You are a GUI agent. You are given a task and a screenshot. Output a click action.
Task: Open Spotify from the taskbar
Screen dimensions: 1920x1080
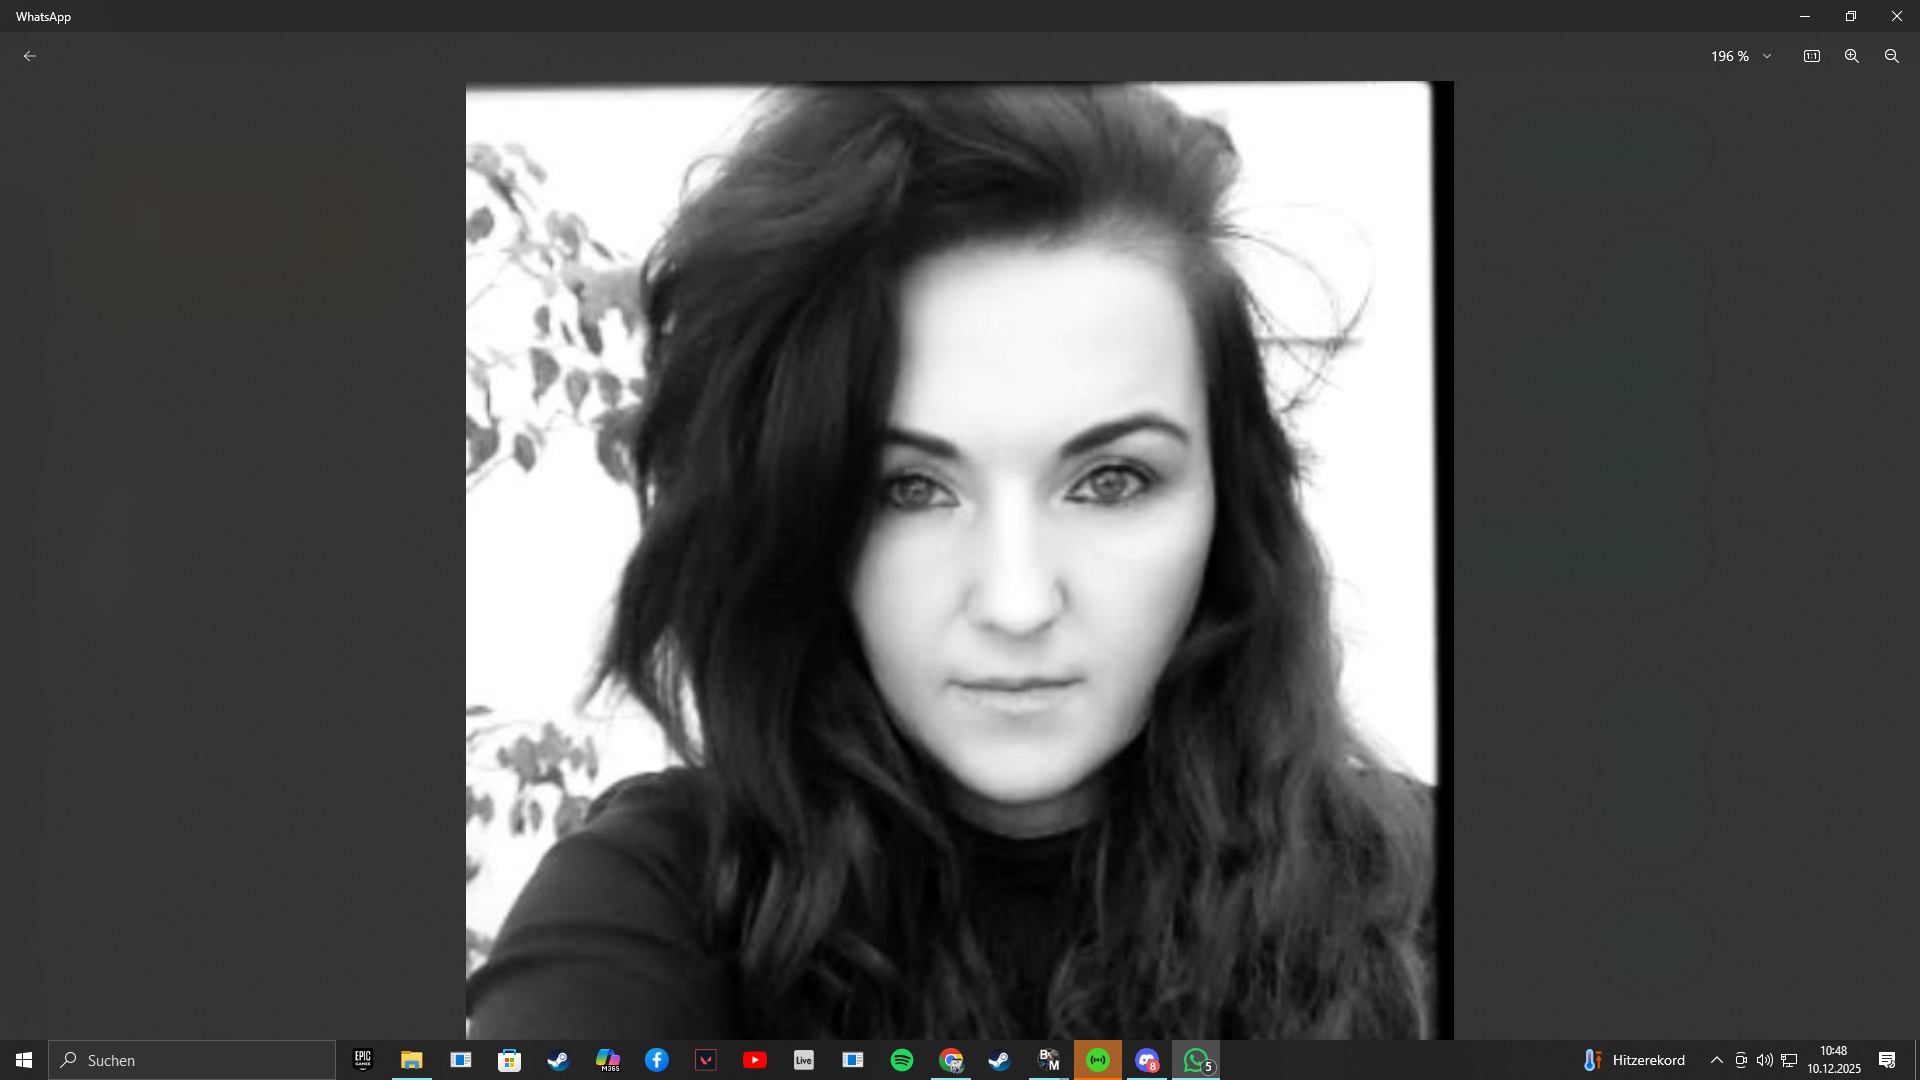pos(901,1060)
